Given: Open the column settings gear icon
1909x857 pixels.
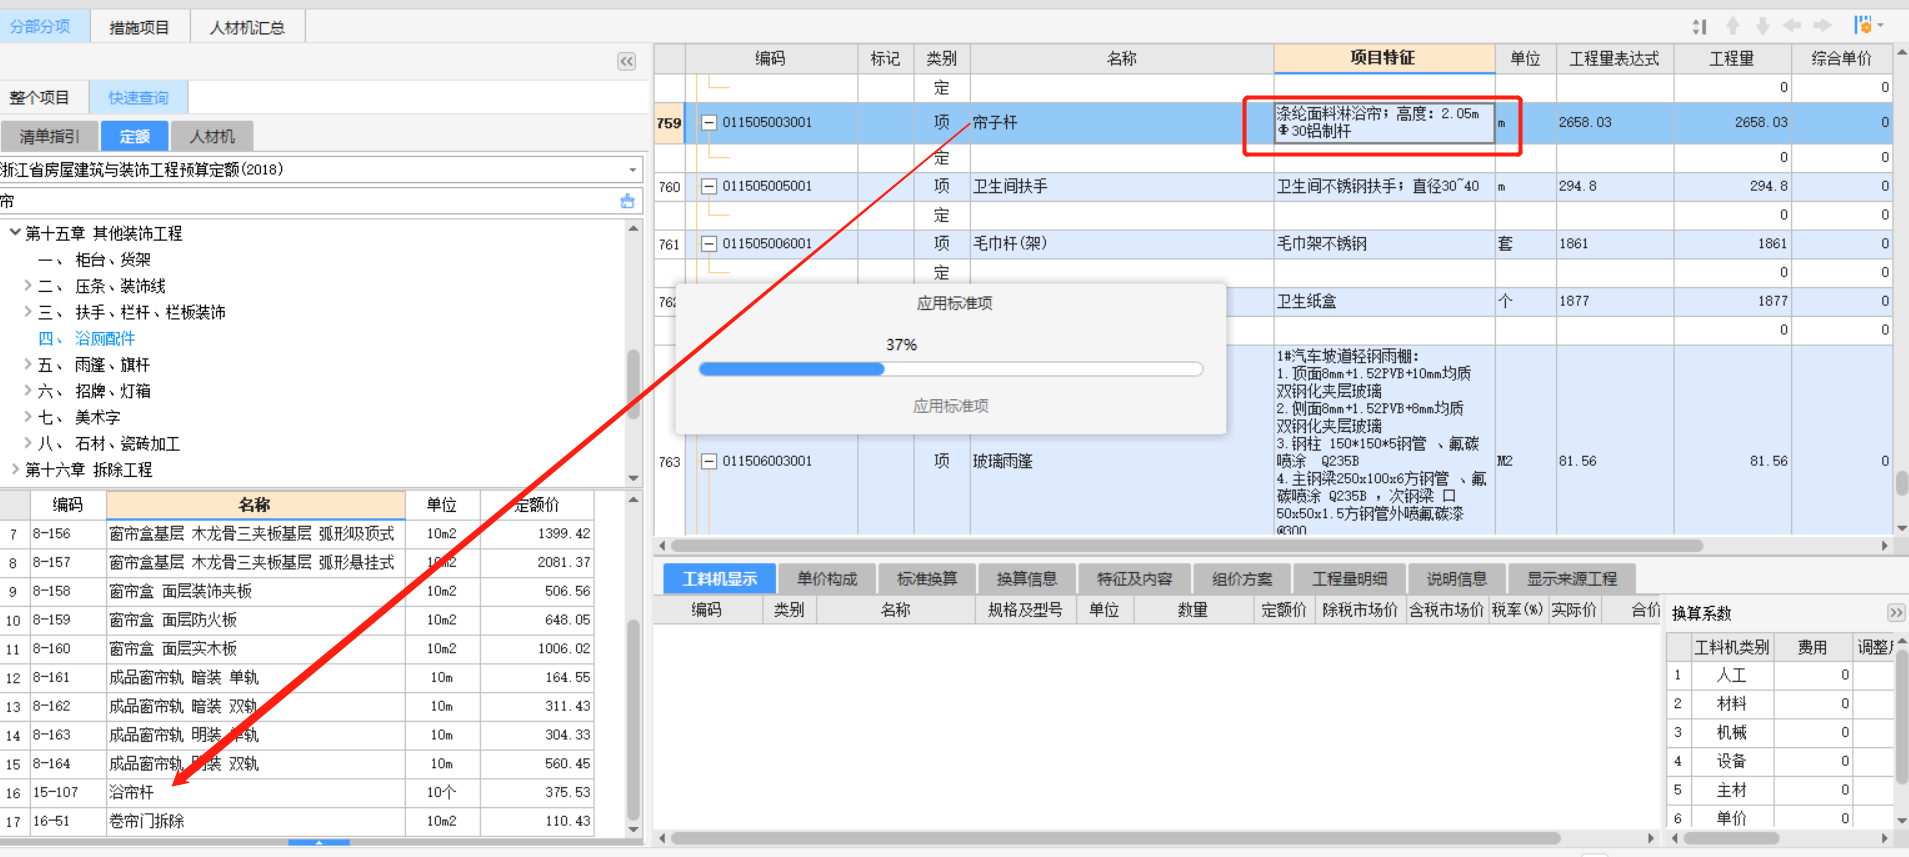Looking at the screenshot, I should (1862, 25).
